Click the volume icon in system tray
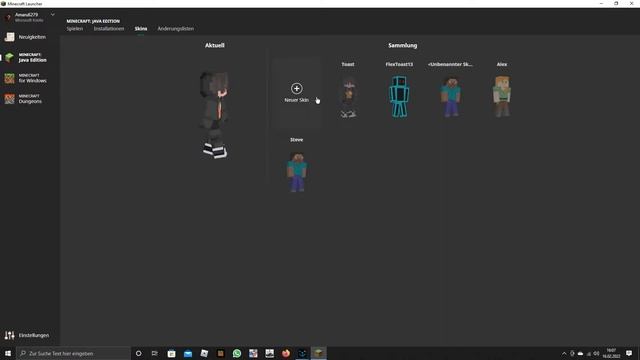 pyautogui.click(x=596, y=353)
